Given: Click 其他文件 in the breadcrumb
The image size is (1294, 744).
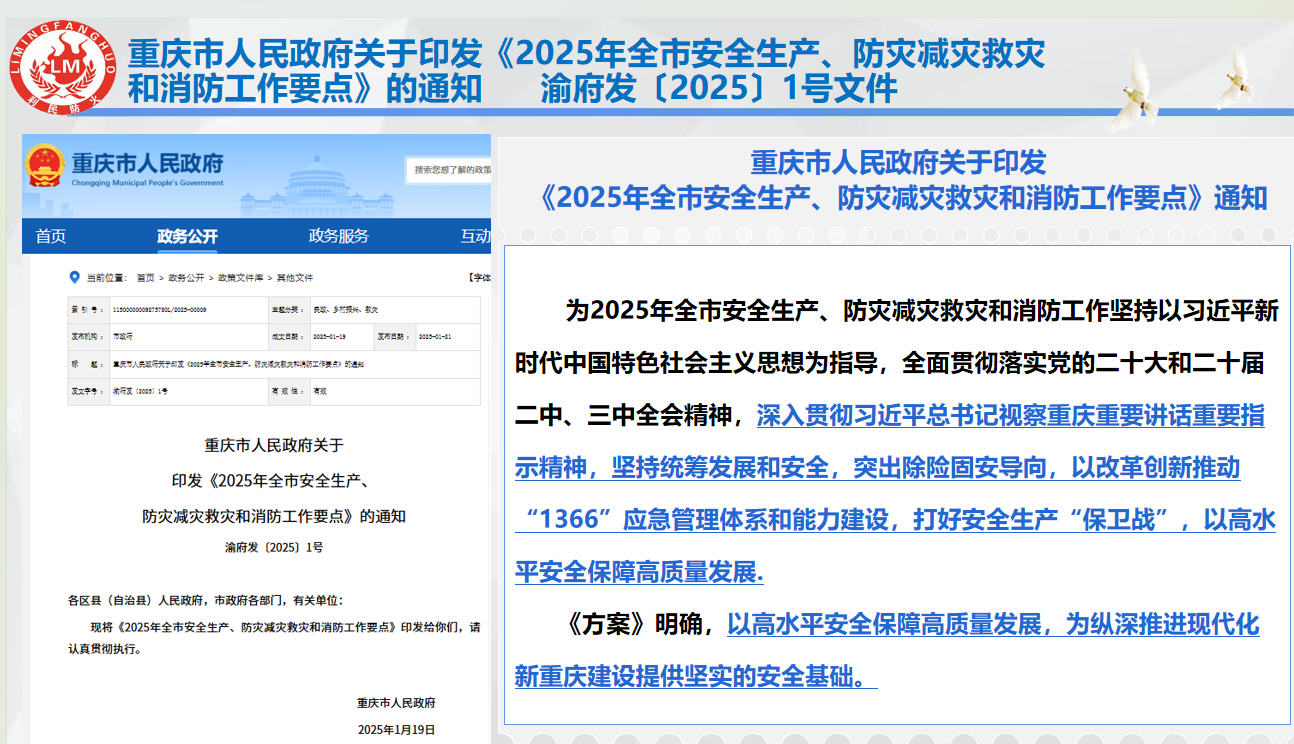Looking at the screenshot, I should [294, 278].
